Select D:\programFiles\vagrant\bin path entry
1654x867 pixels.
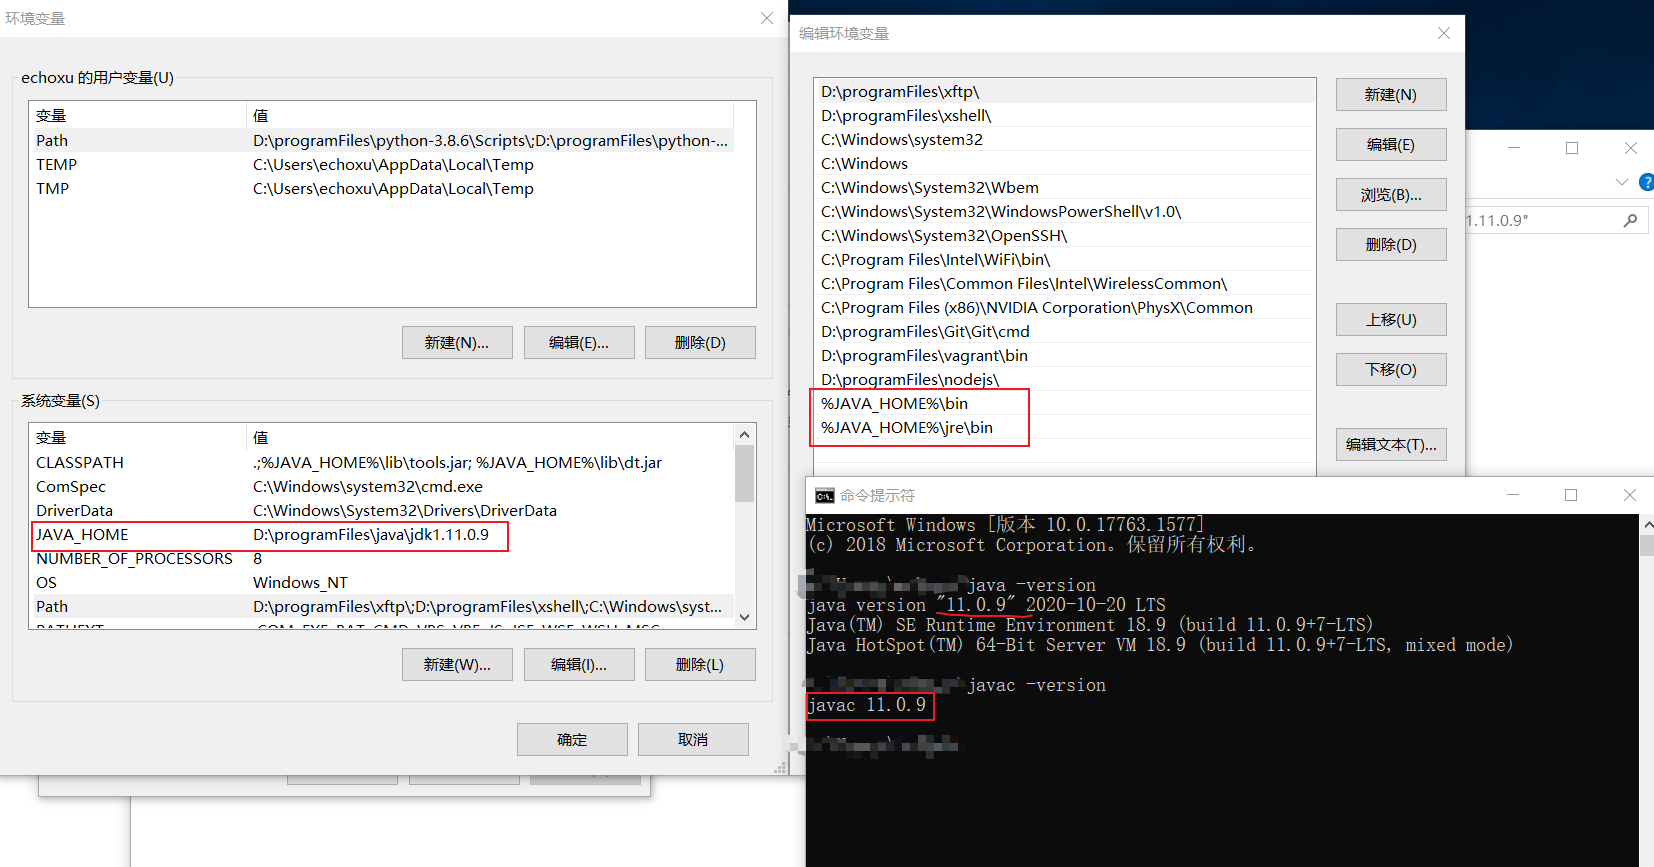pos(1065,356)
